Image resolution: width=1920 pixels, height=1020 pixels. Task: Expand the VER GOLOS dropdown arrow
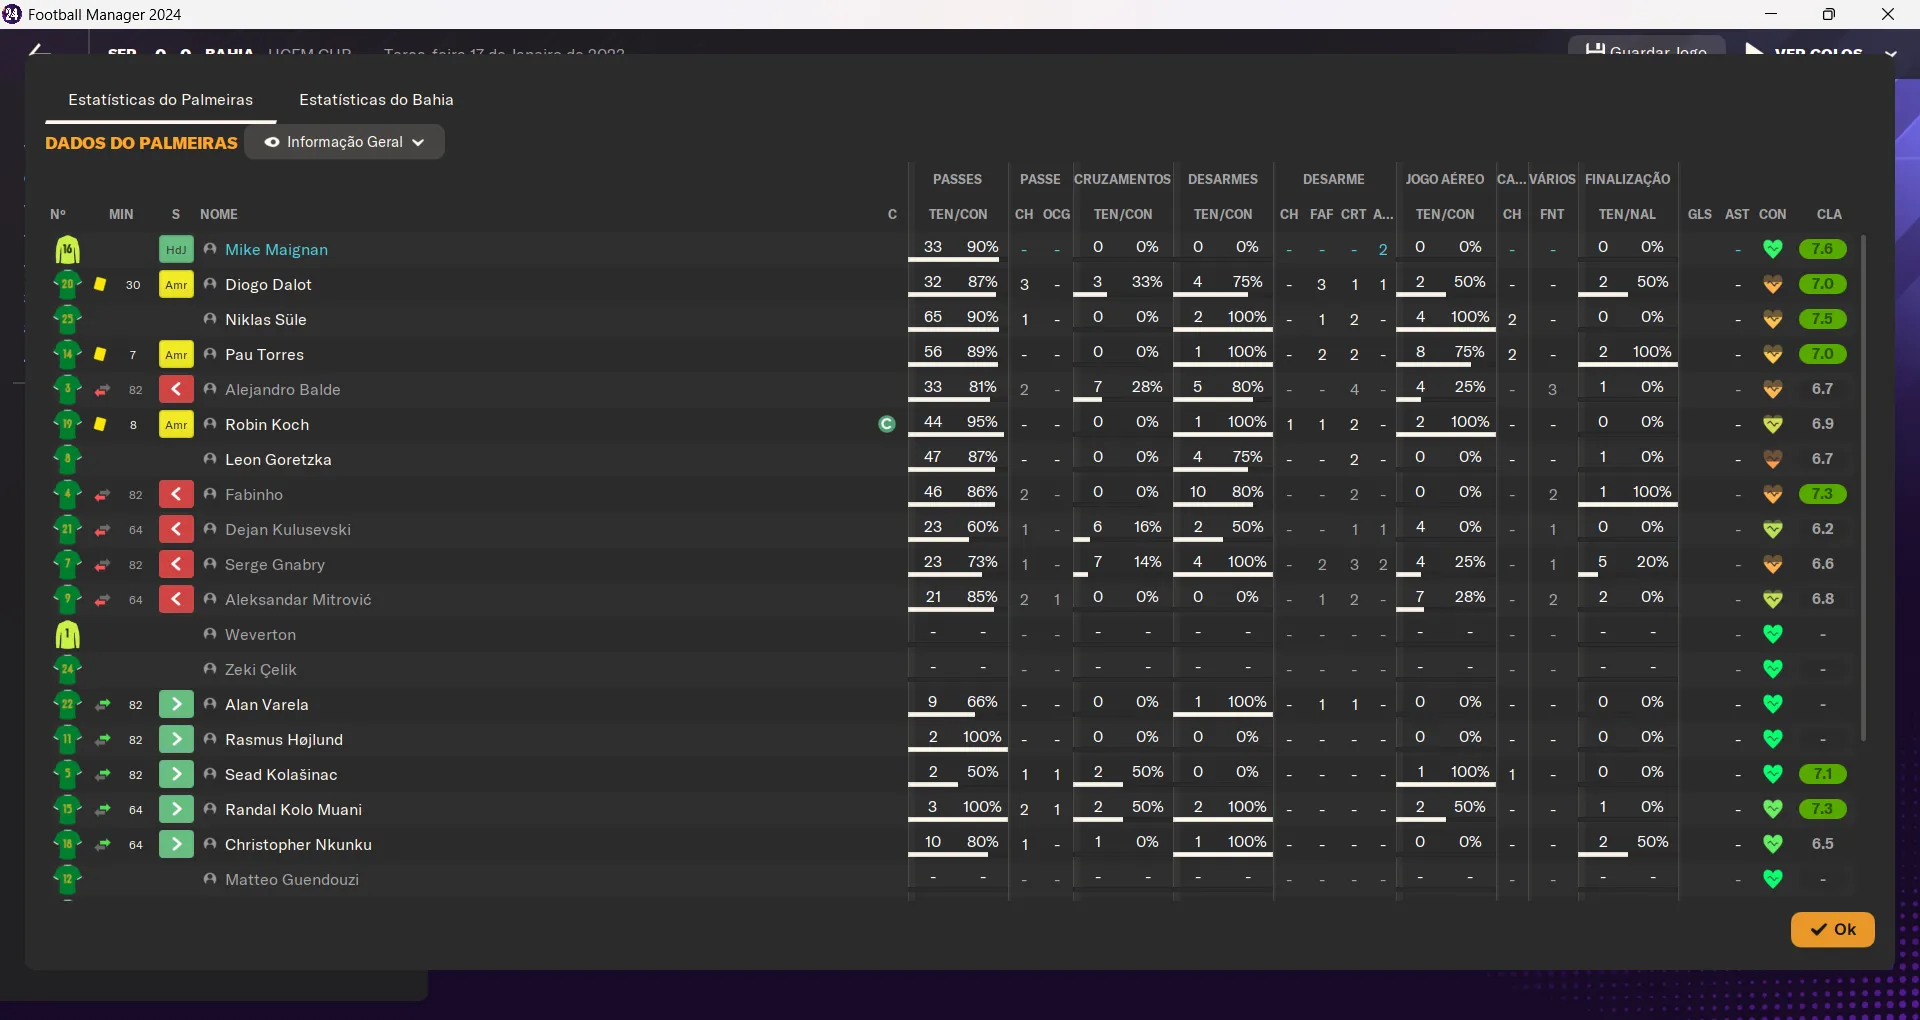[x=1890, y=52]
